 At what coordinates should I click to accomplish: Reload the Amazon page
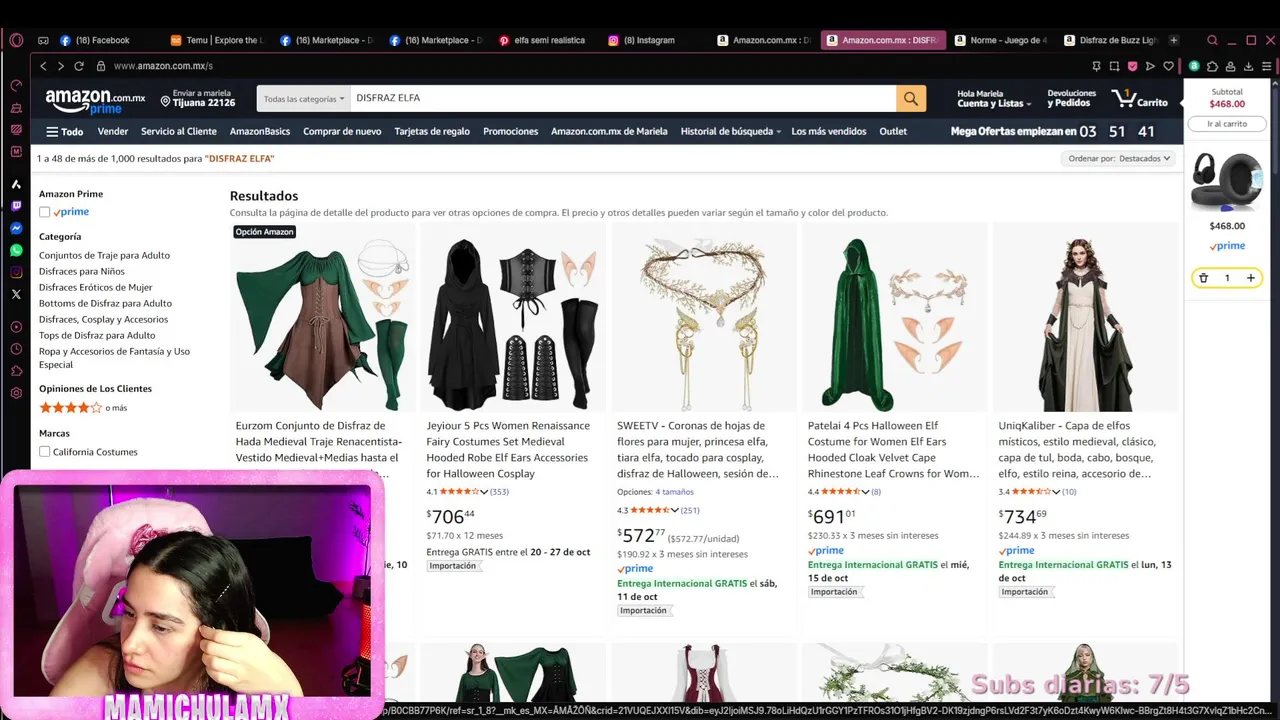coord(79,66)
